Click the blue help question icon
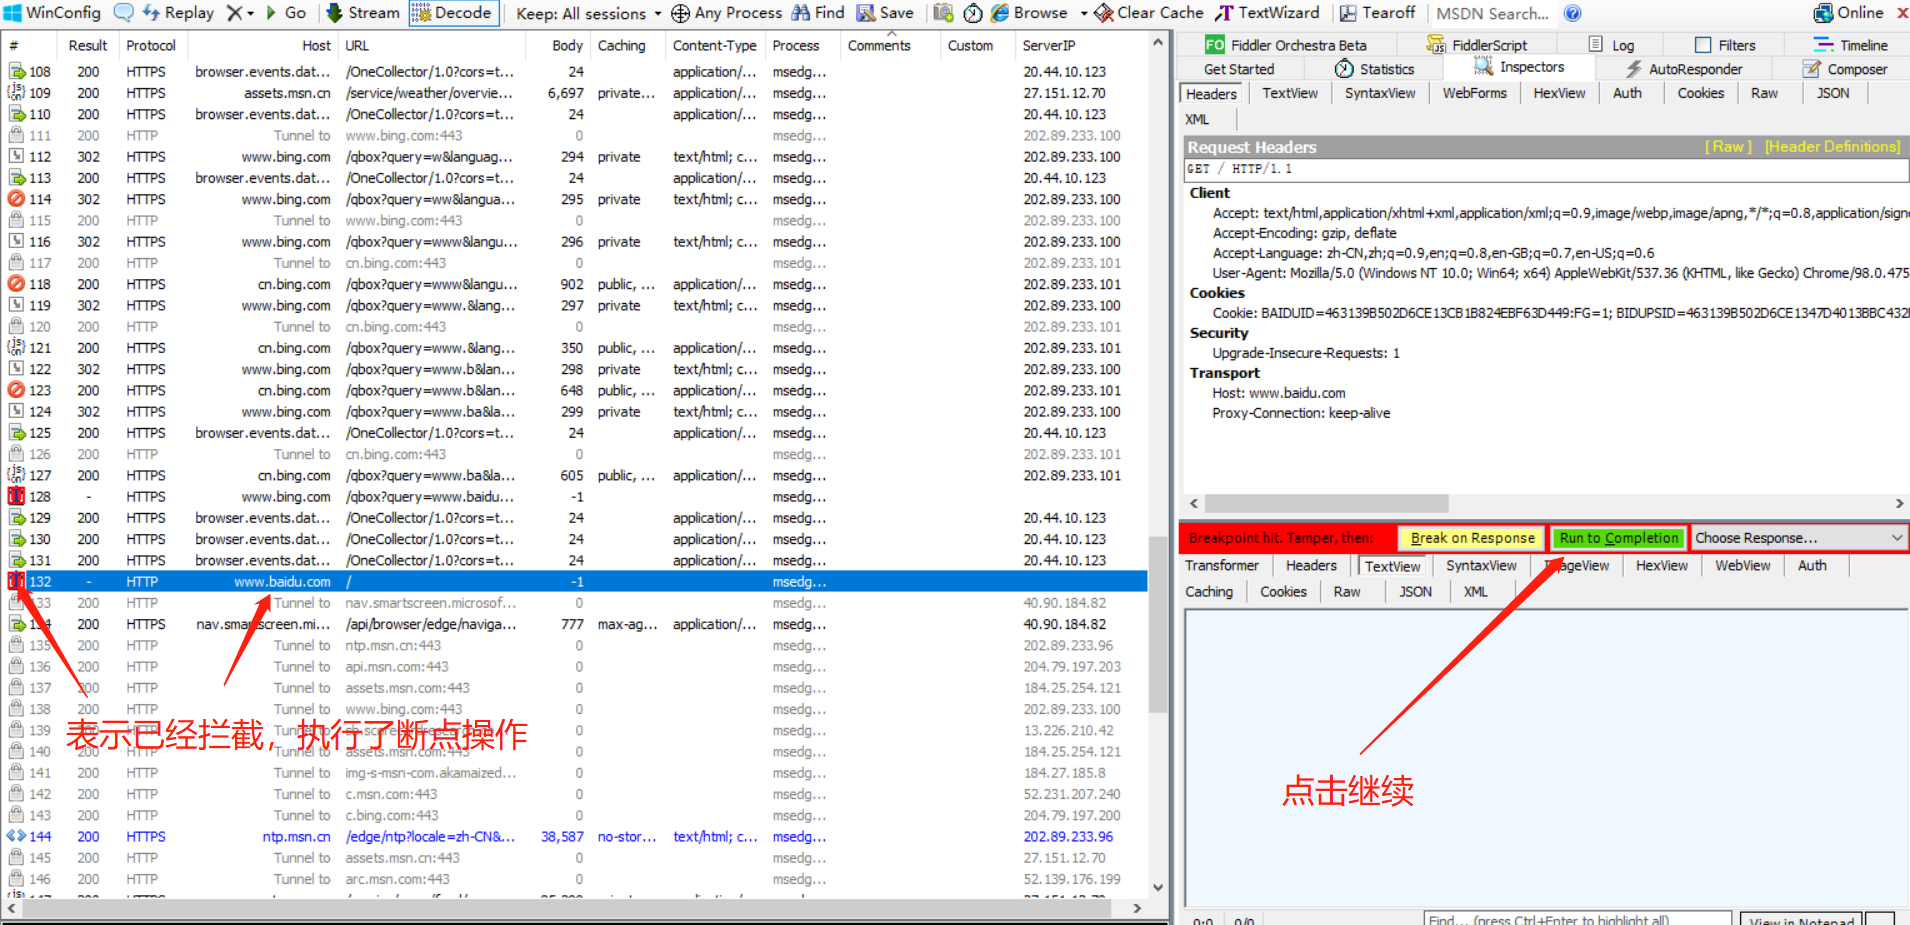 1572,13
